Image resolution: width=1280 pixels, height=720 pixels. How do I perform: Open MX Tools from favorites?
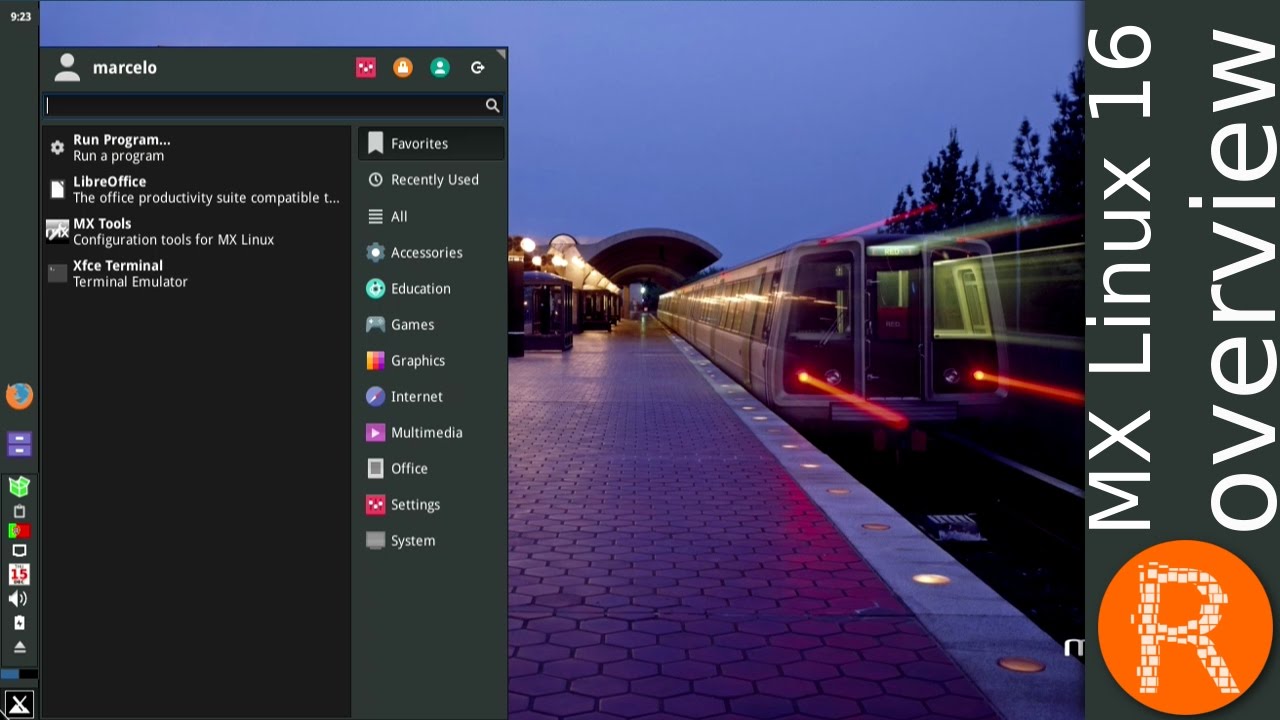197,232
